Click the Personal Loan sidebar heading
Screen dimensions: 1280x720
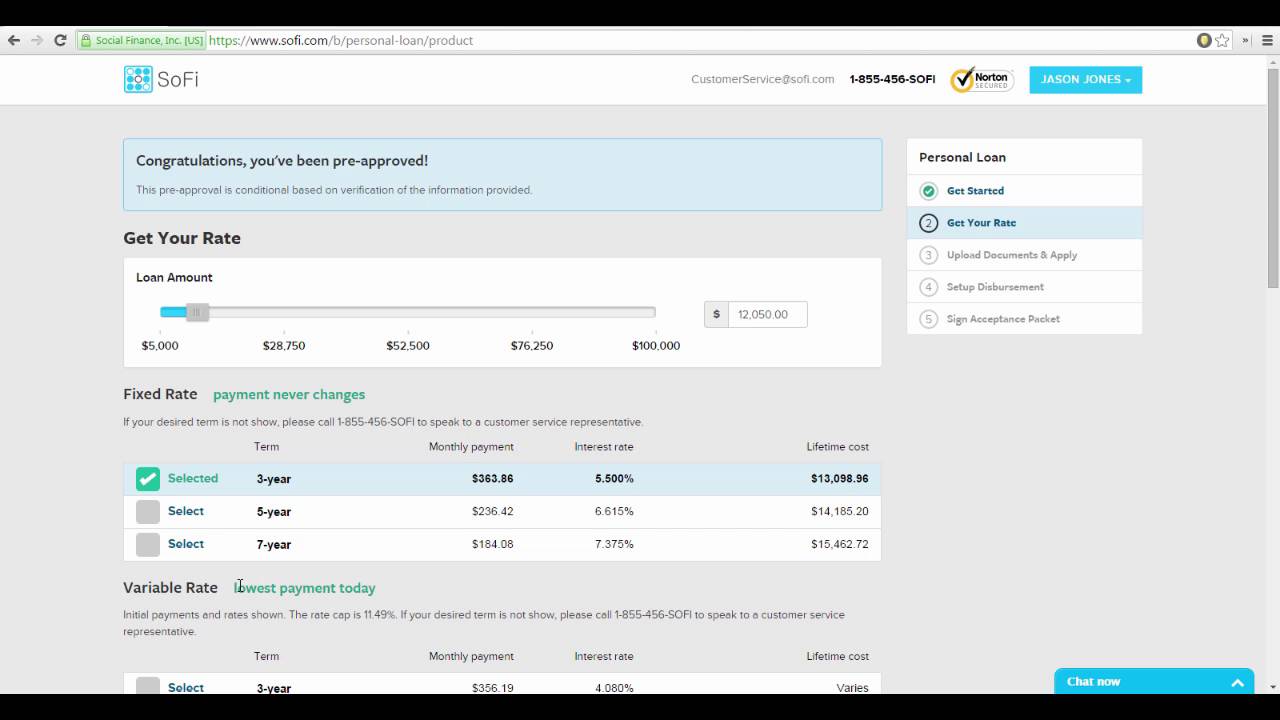tap(962, 157)
